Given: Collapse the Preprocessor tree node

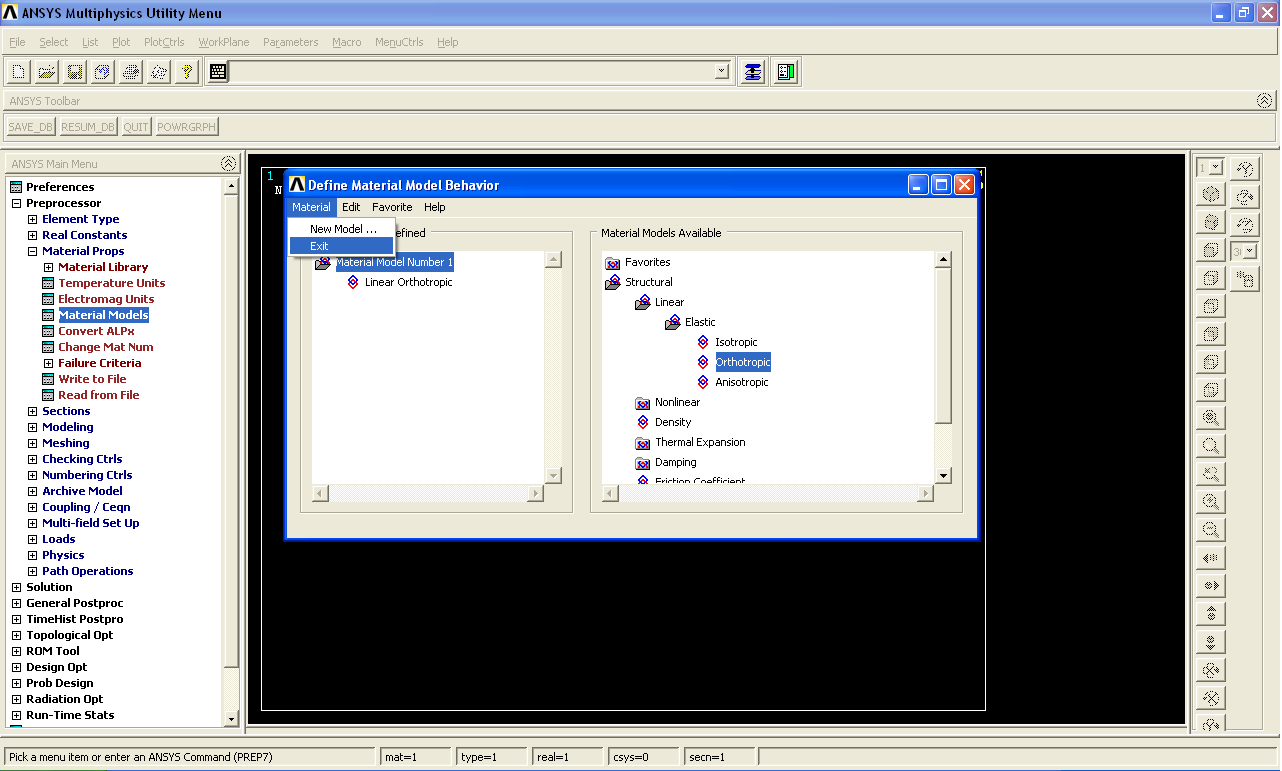Looking at the screenshot, I should click(16, 203).
